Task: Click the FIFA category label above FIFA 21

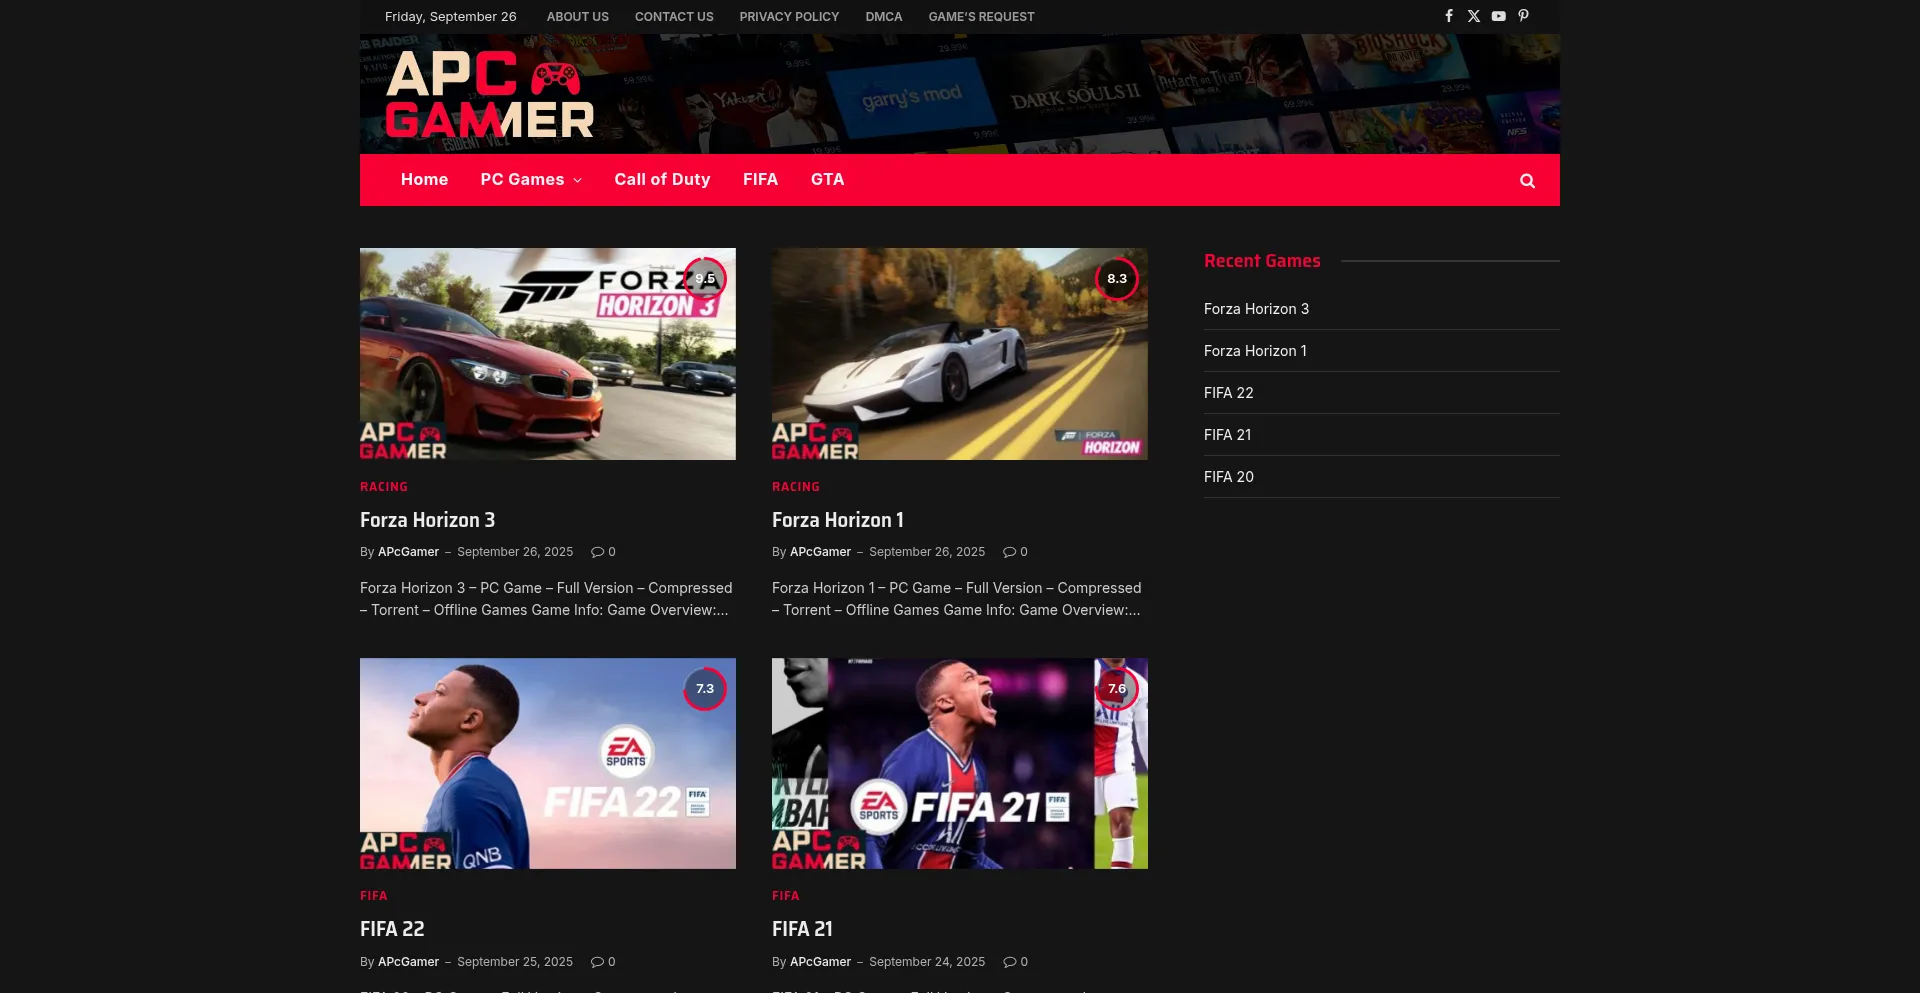Action: [786, 896]
